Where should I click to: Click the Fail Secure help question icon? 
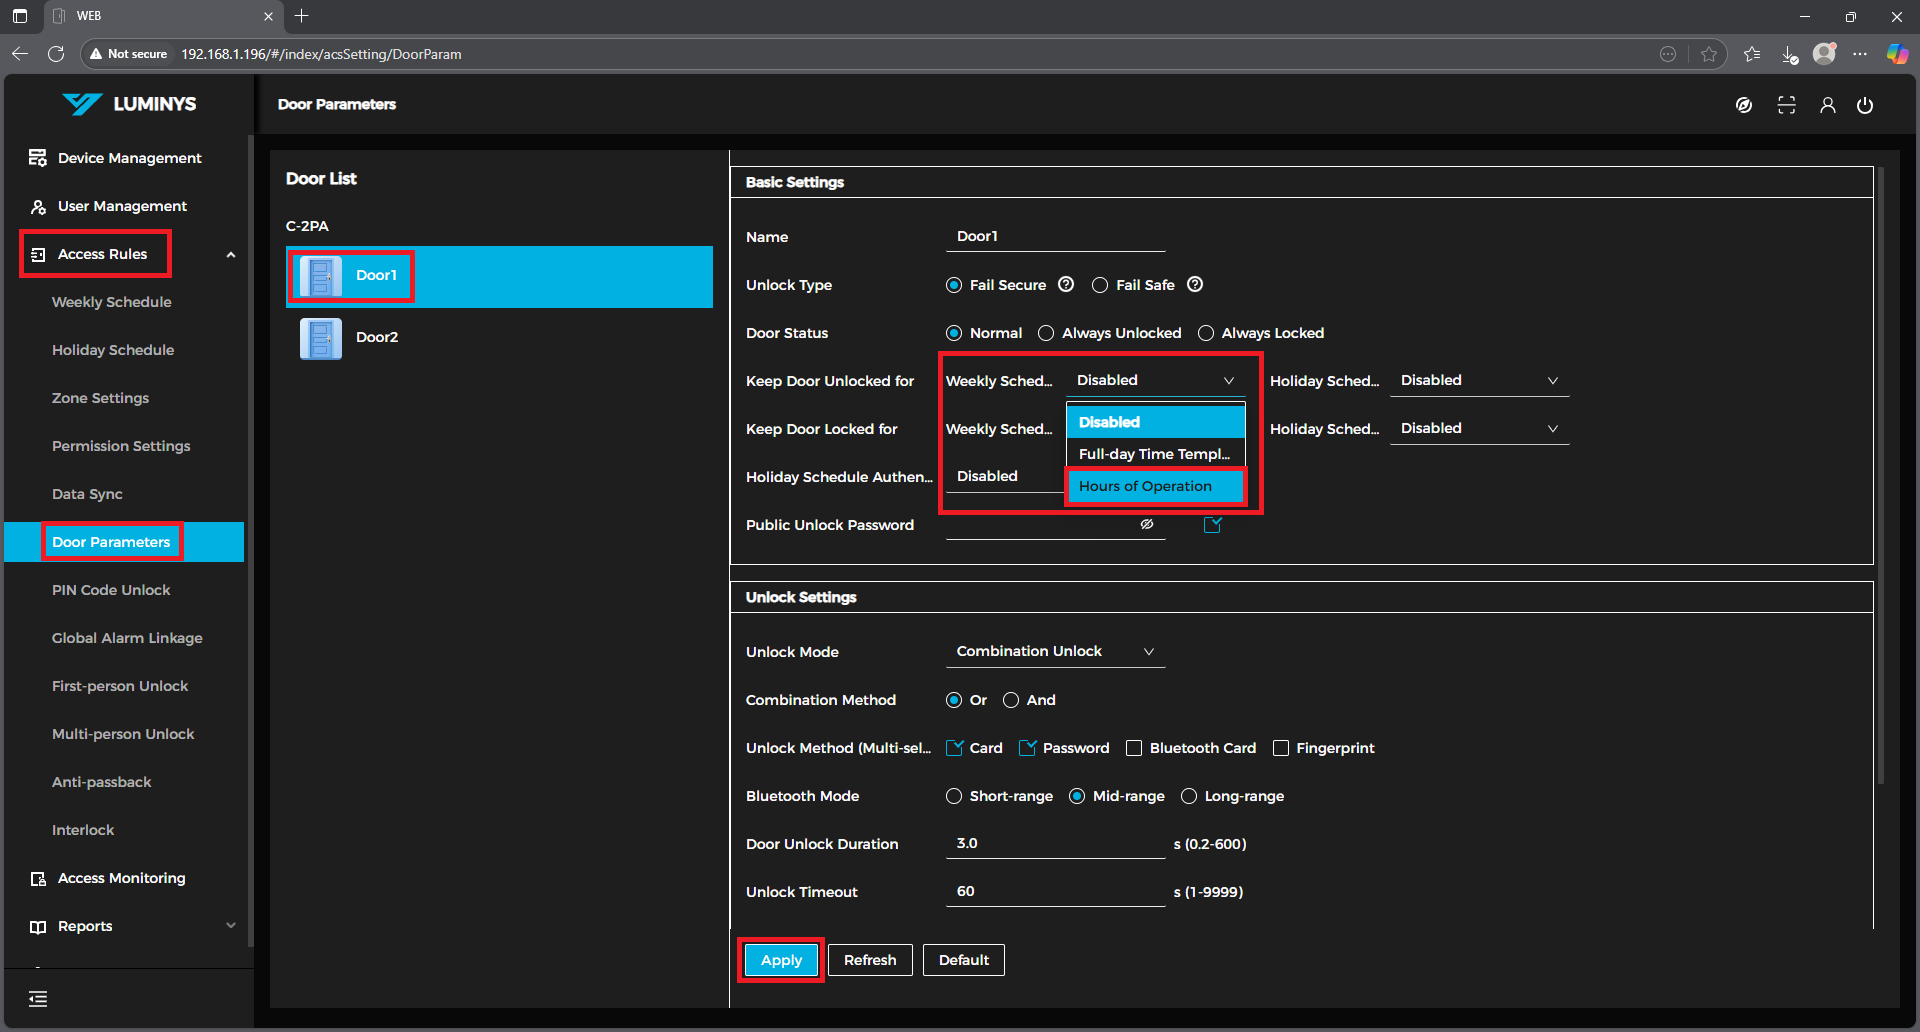click(x=1066, y=285)
